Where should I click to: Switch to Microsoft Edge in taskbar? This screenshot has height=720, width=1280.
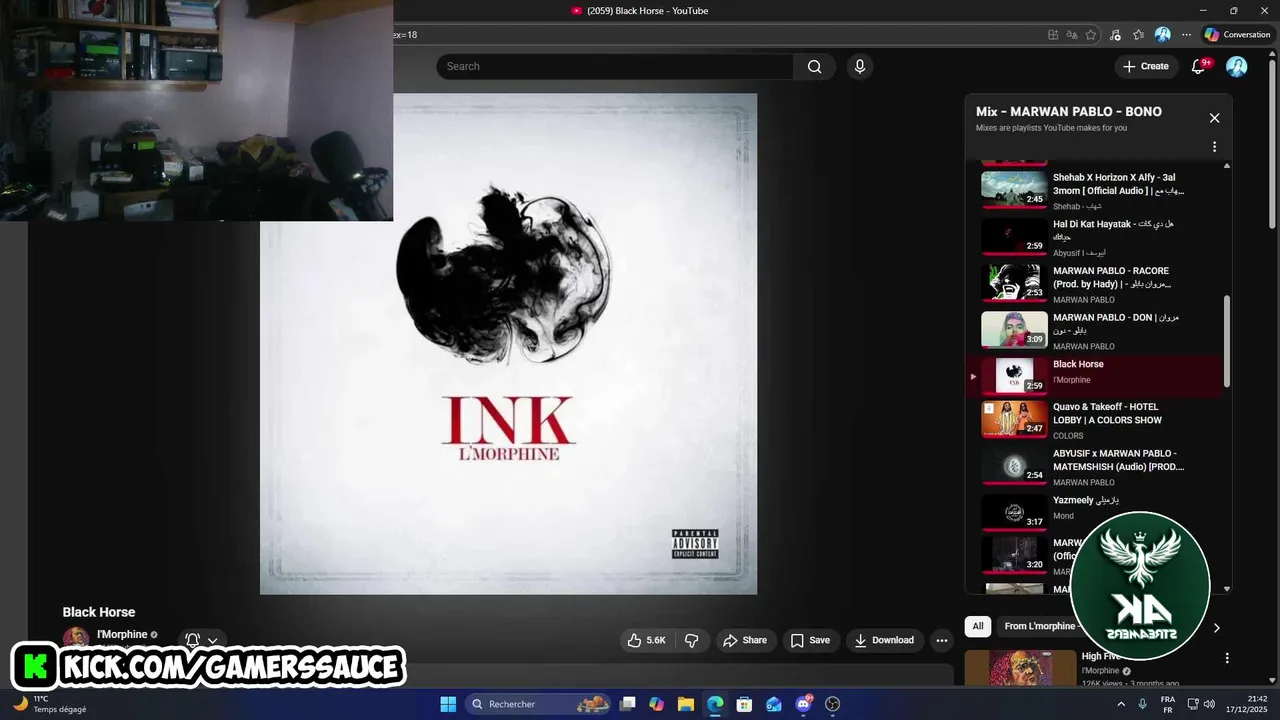pyautogui.click(x=715, y=704)
